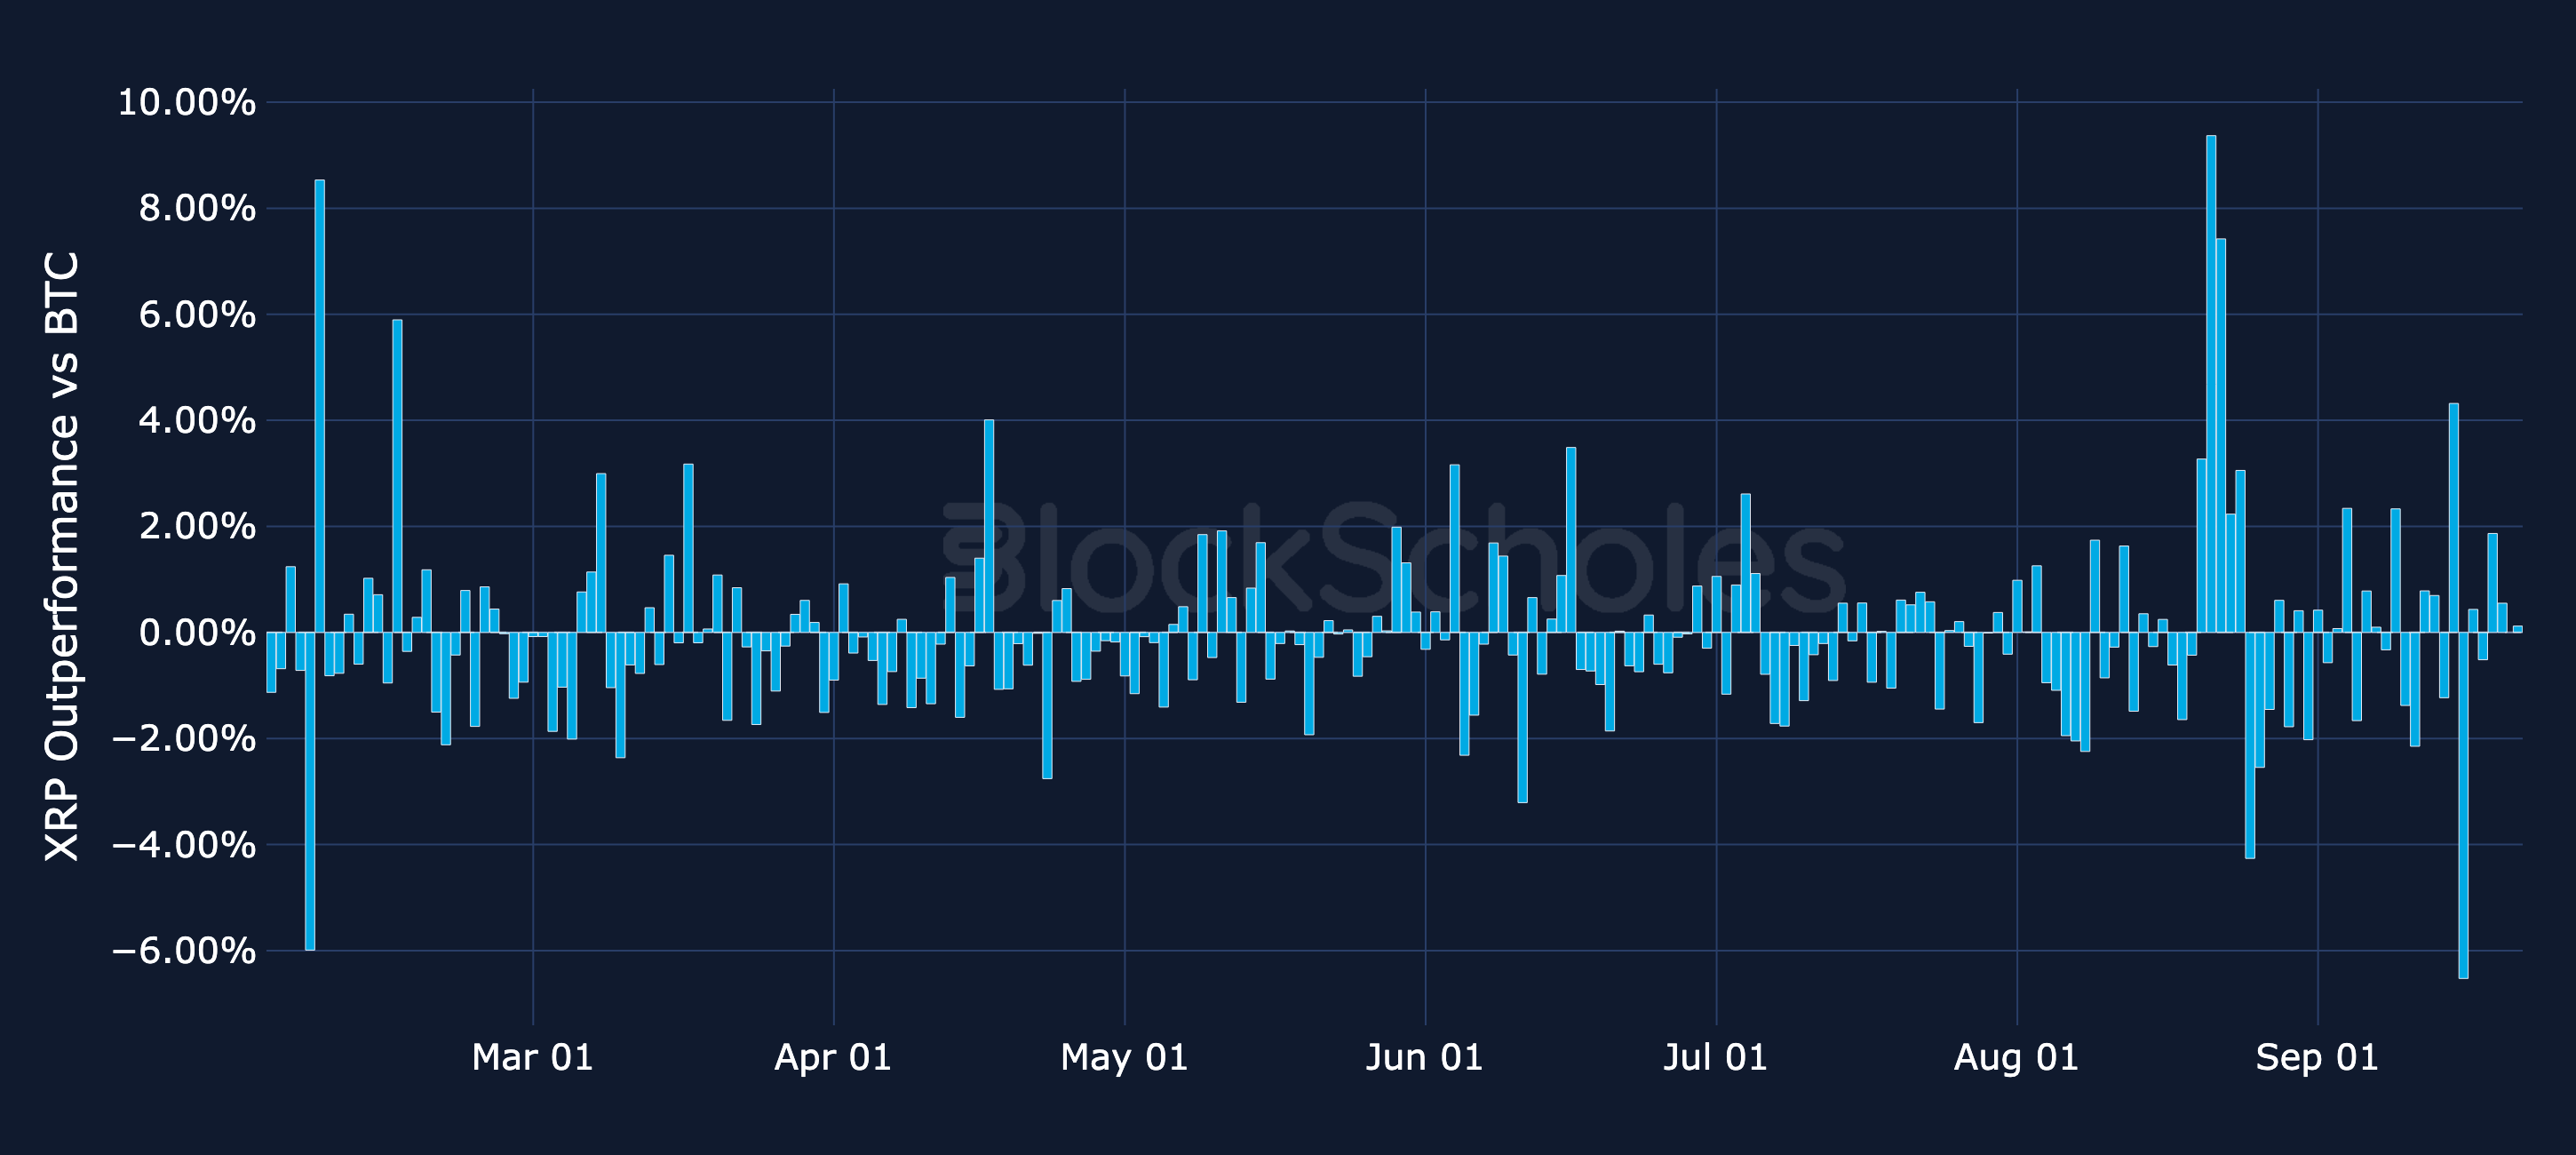The width and height of the screenshot is (2576, 1155).
Task: Click the 8.00% y-axis label
Action: click(x=197, y=209)
